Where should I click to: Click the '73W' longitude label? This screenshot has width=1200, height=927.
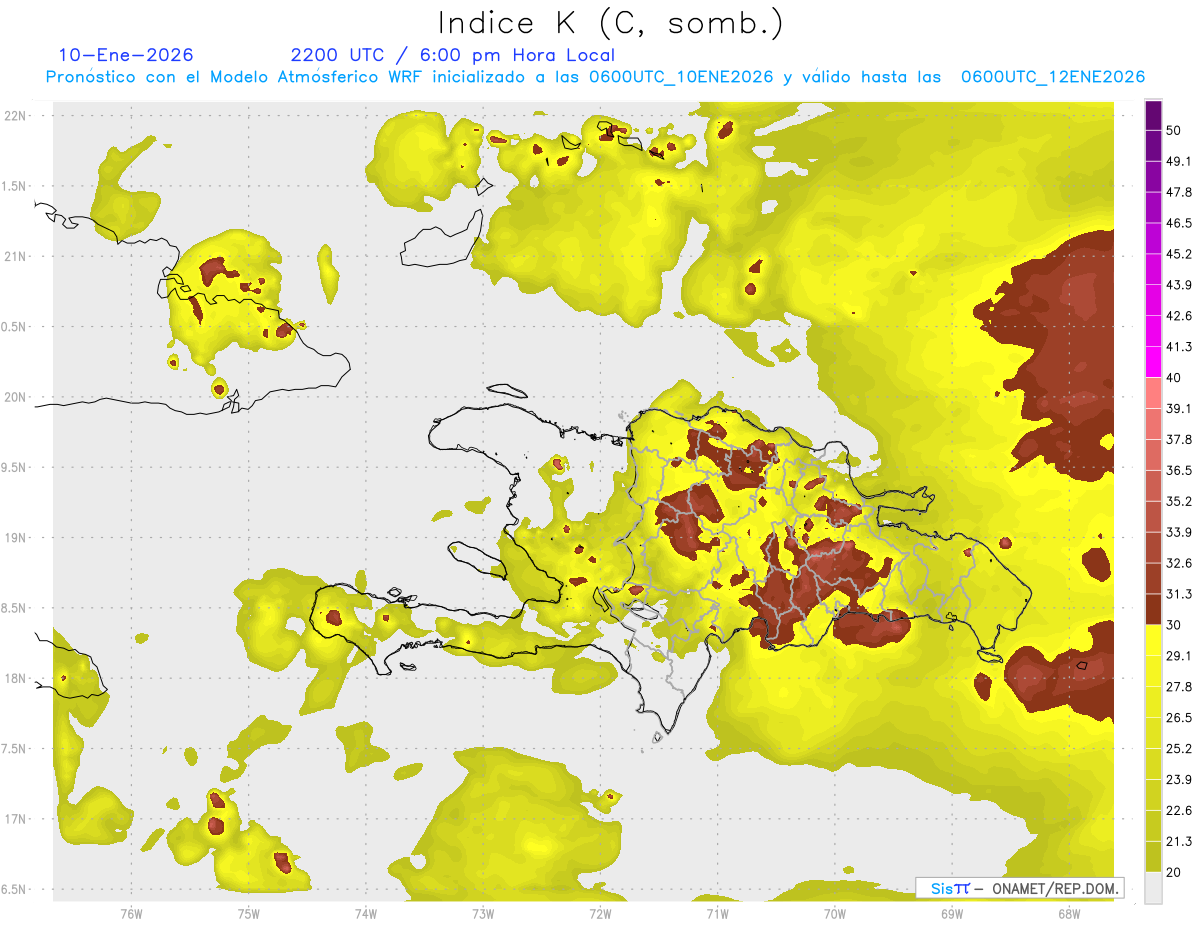coord(483,913)
